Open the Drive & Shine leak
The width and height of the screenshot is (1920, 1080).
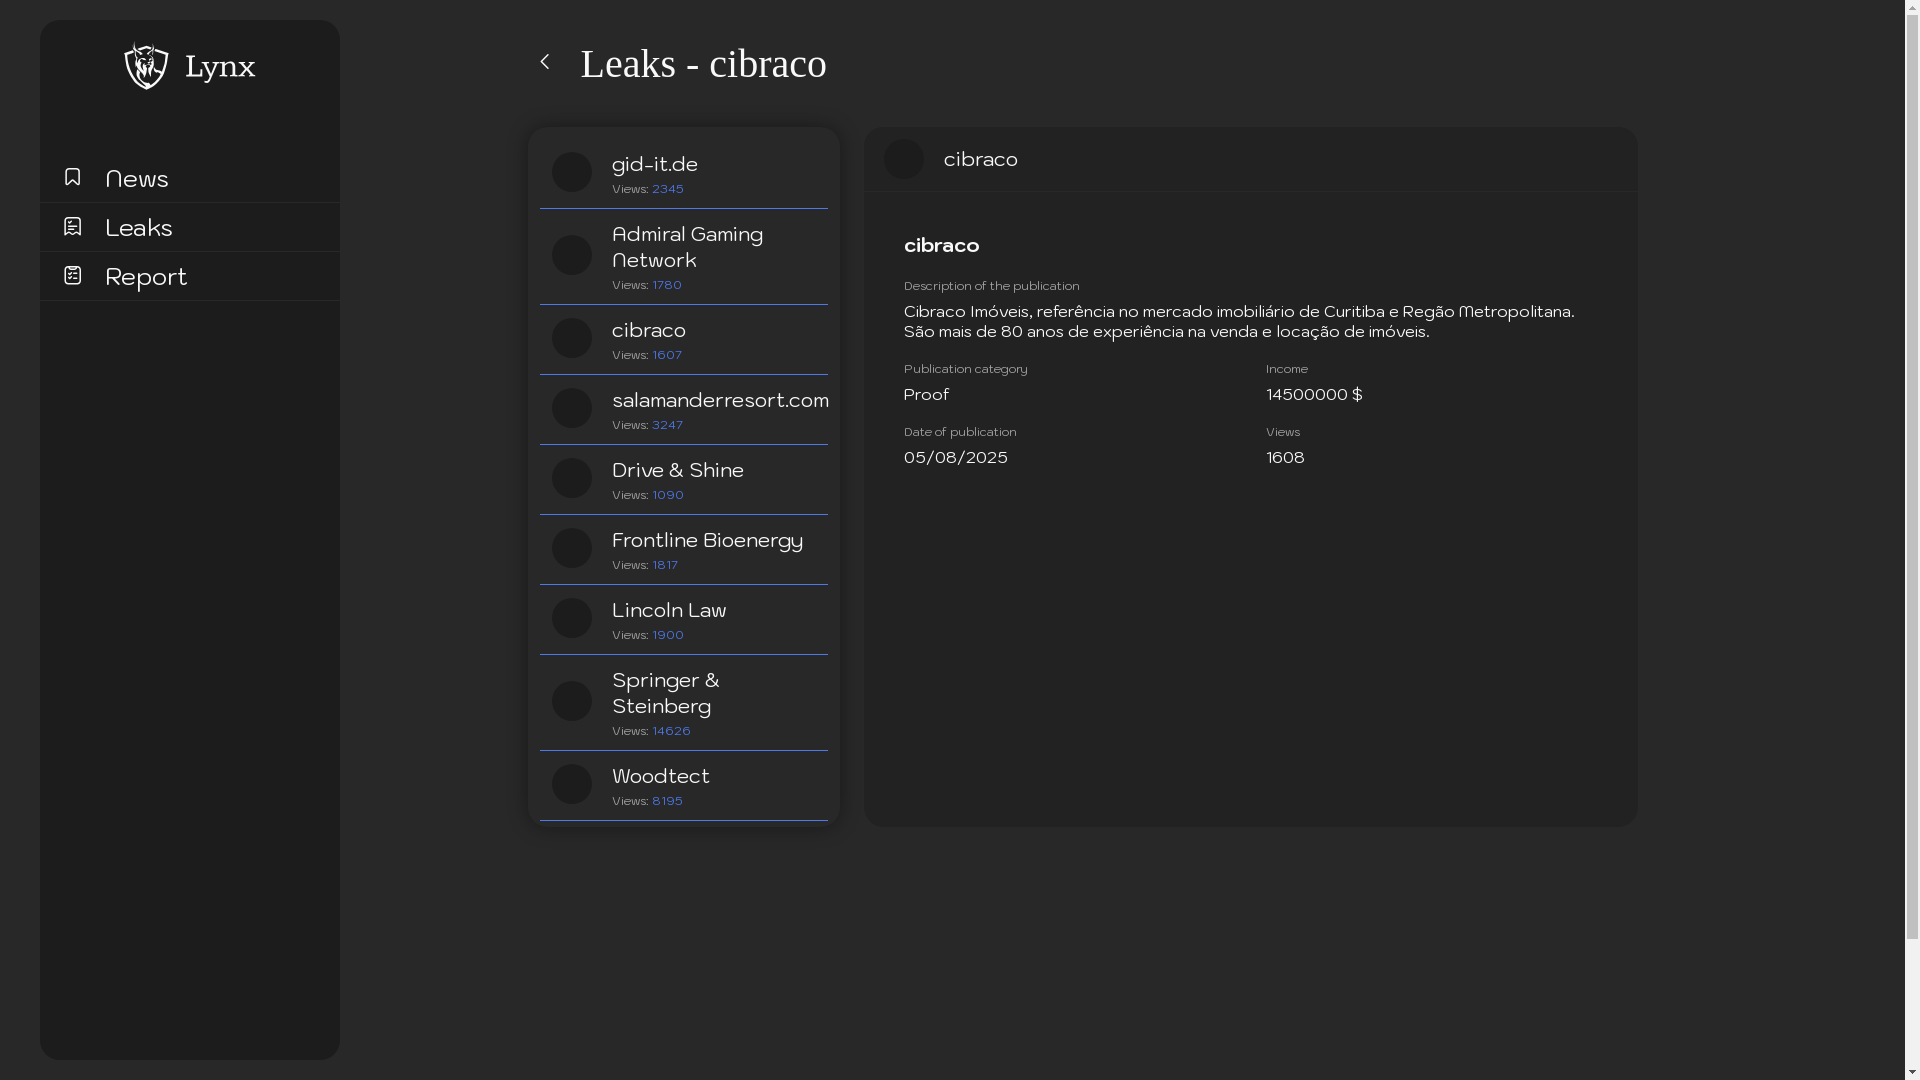pos(677,471)
